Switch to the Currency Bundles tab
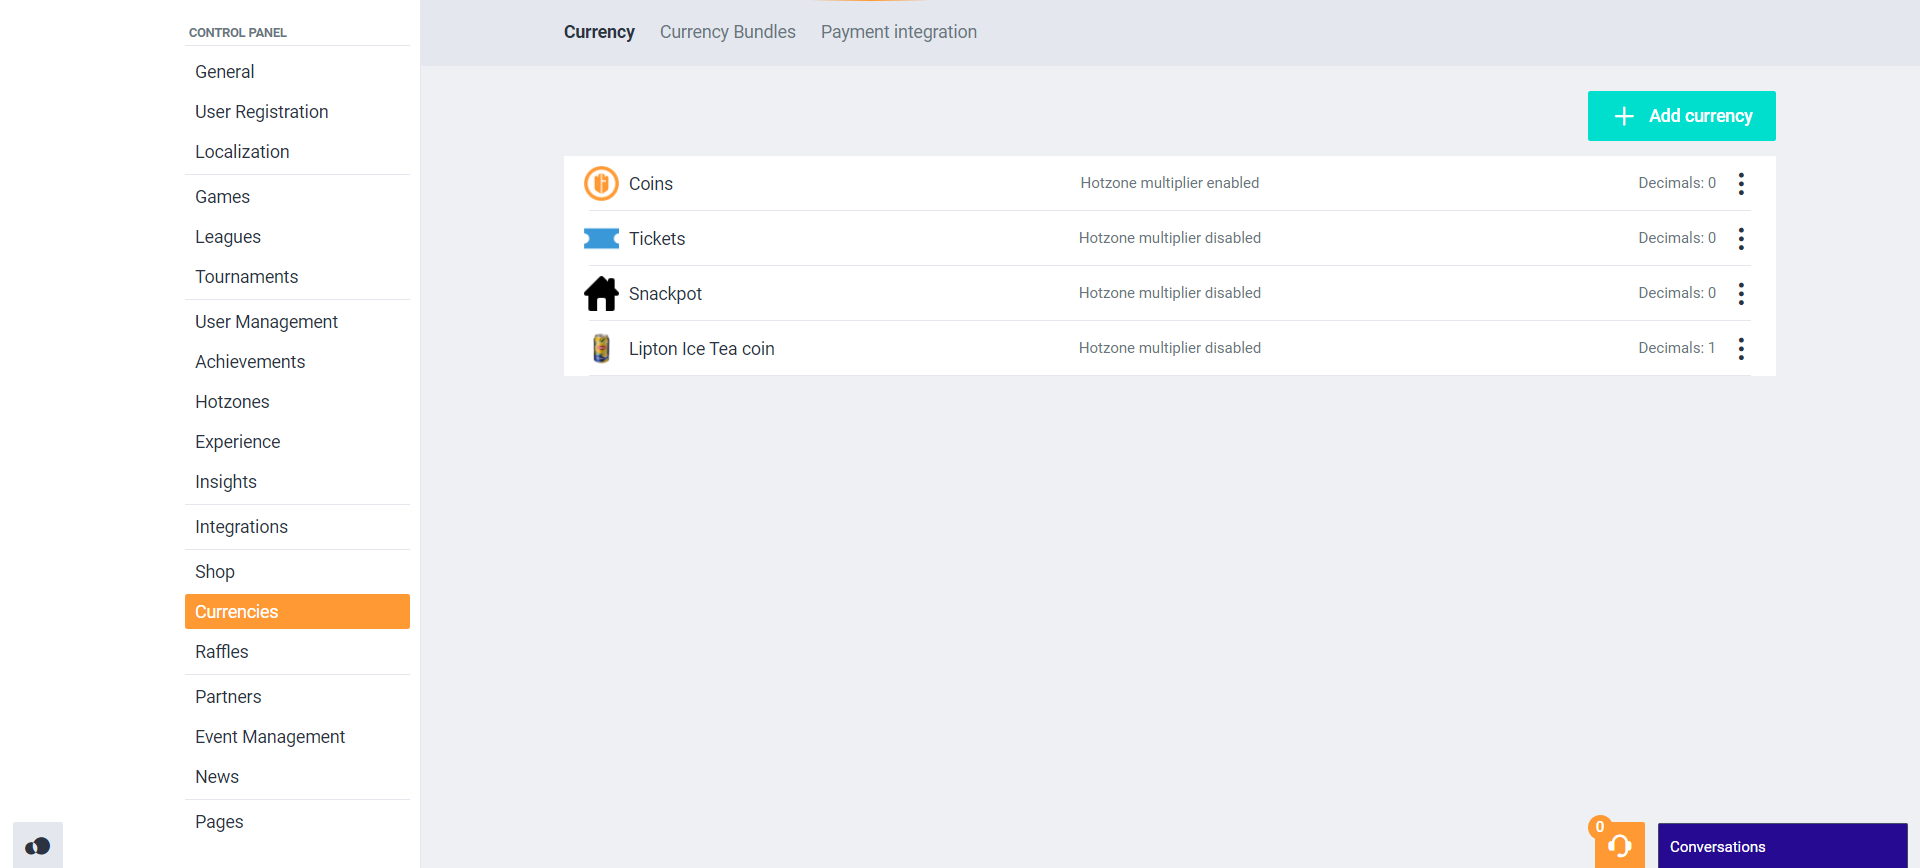The image size is (1920, 868). click(x=727, y=32)
